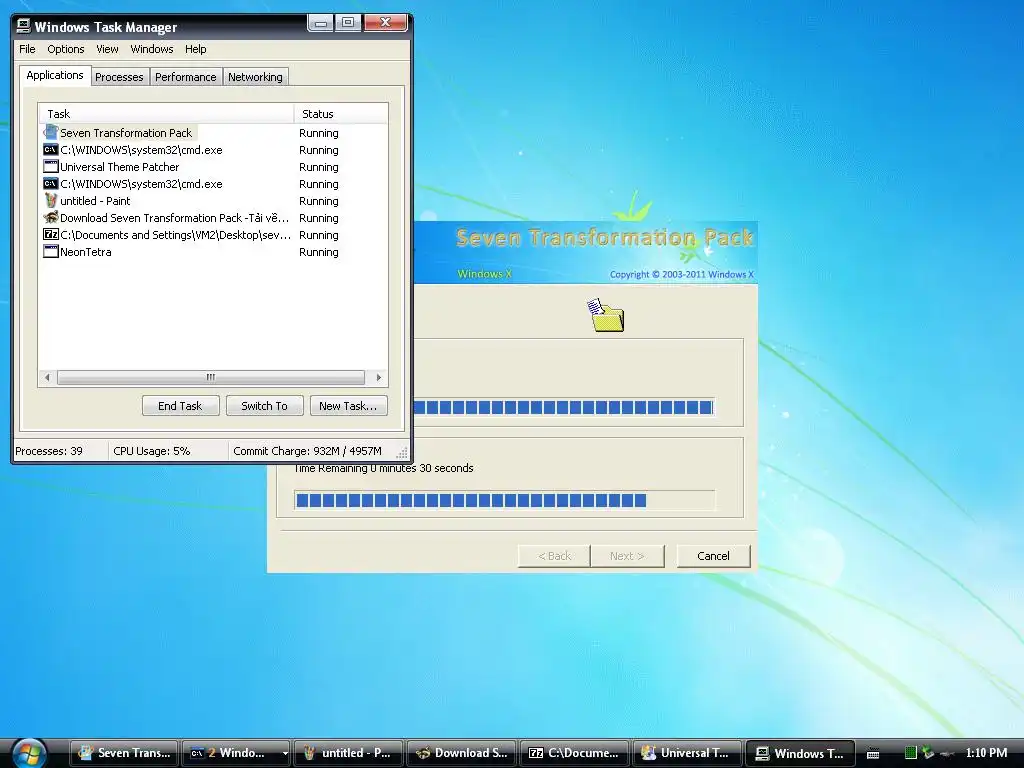
Task: Open the Help menu in Task Manager
Action: pos(195,49)
